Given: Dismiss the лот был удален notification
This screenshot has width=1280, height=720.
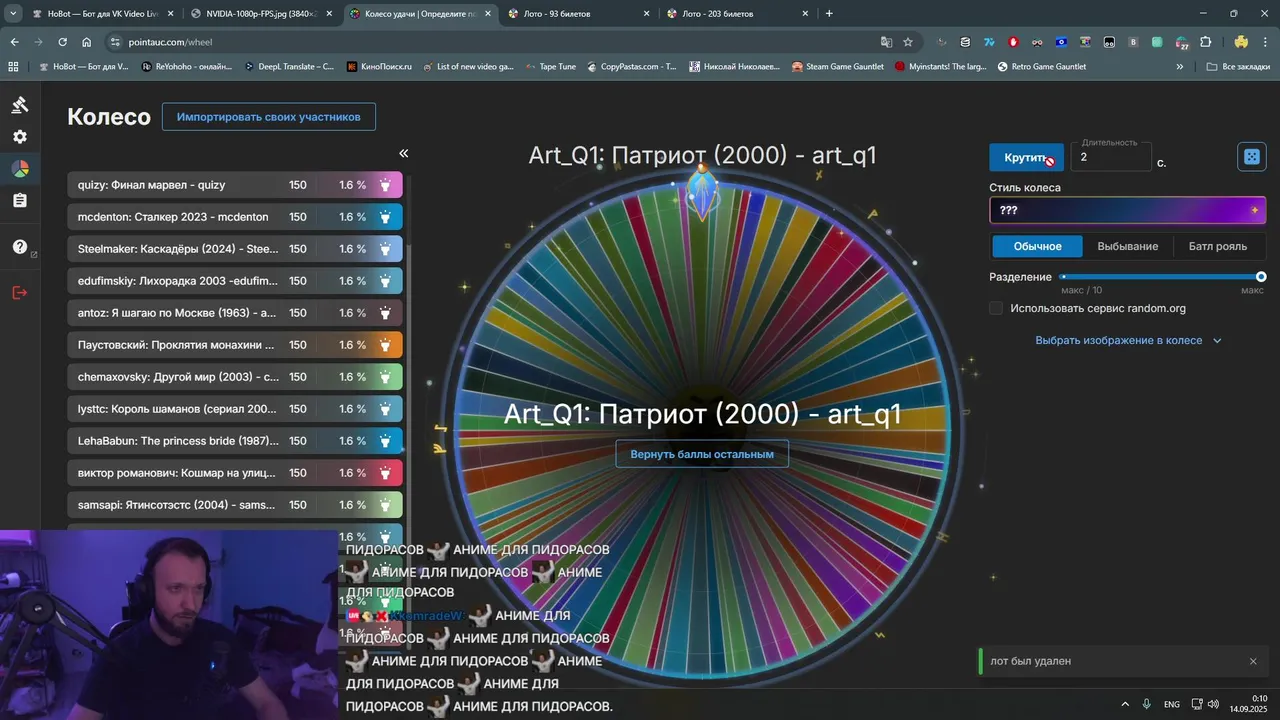Looking at the screenshot, I should (x=1253, y=661).
